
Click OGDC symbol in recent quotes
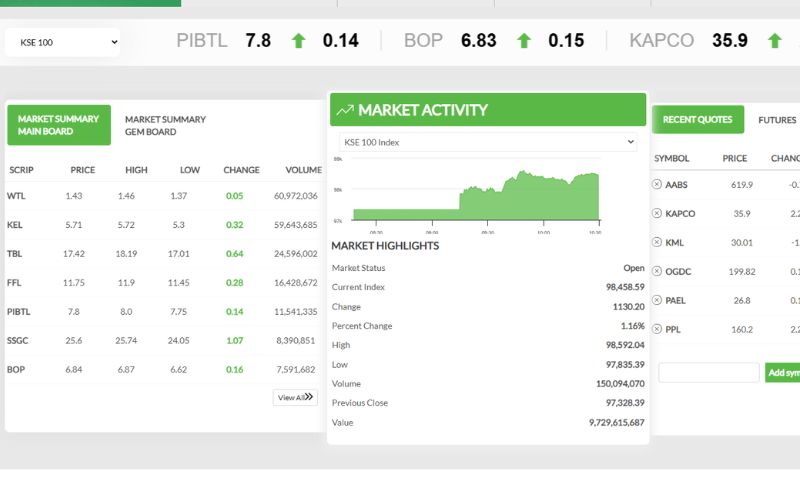coord(678,272)
